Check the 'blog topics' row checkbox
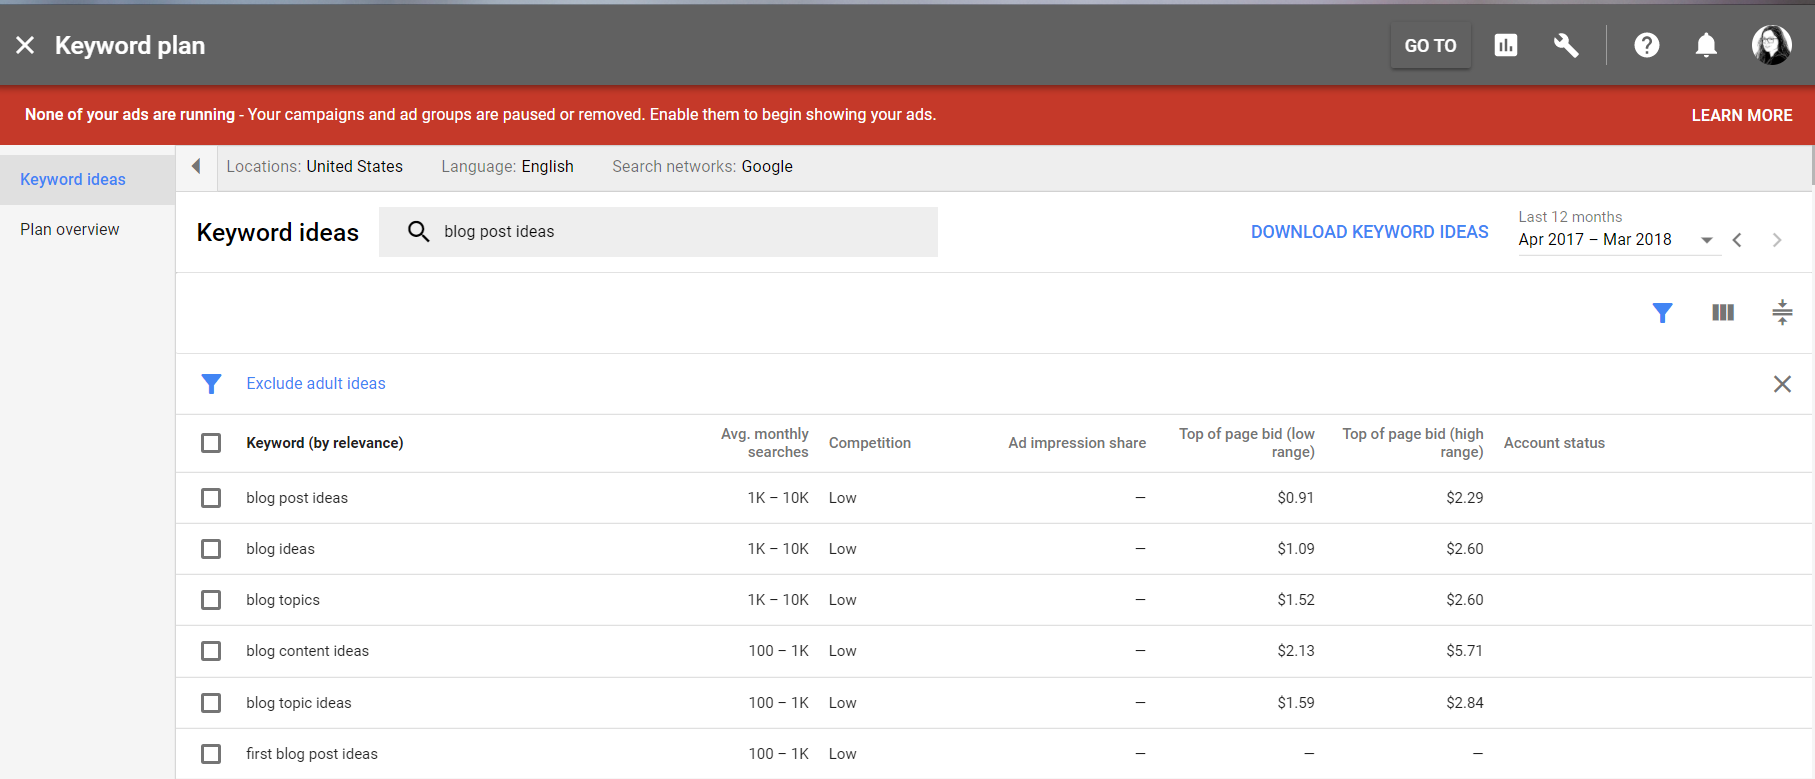 [x=211, y=600]
